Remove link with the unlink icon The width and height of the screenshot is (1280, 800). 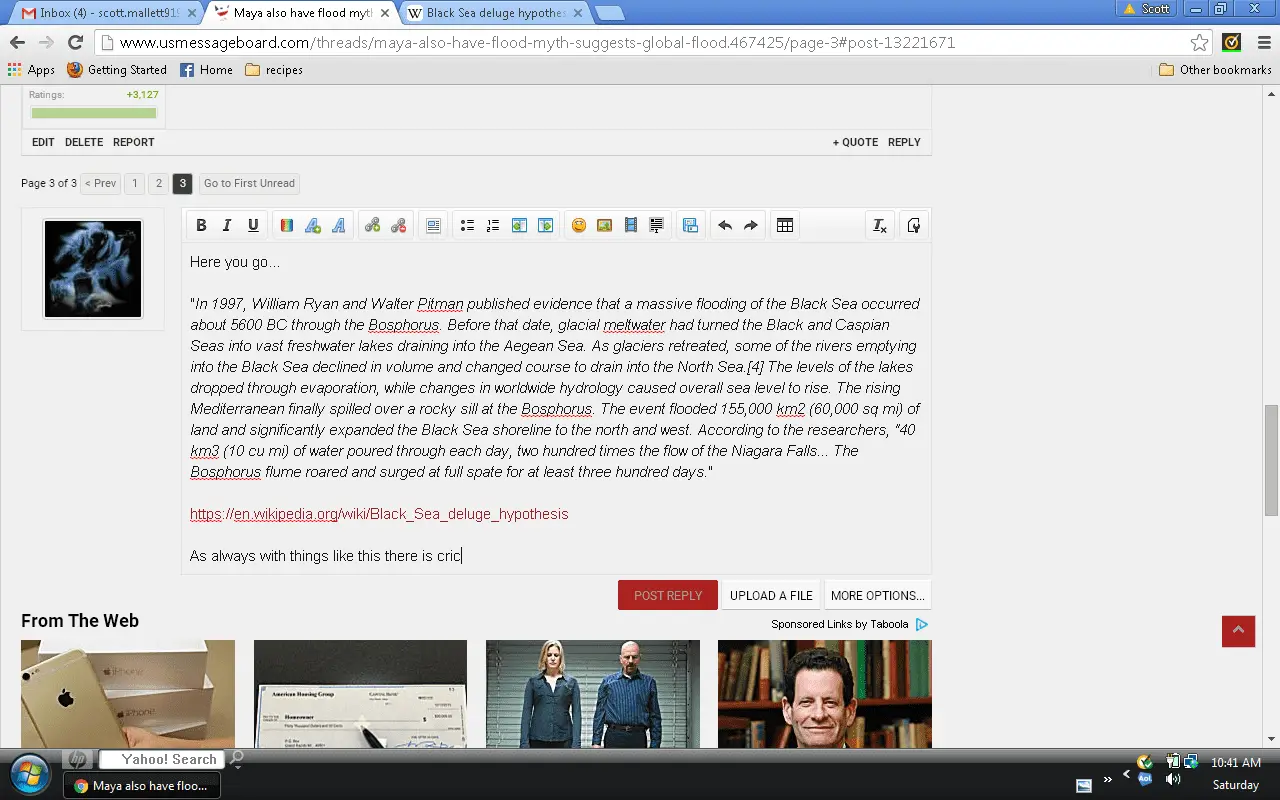[x=399, y=226]
